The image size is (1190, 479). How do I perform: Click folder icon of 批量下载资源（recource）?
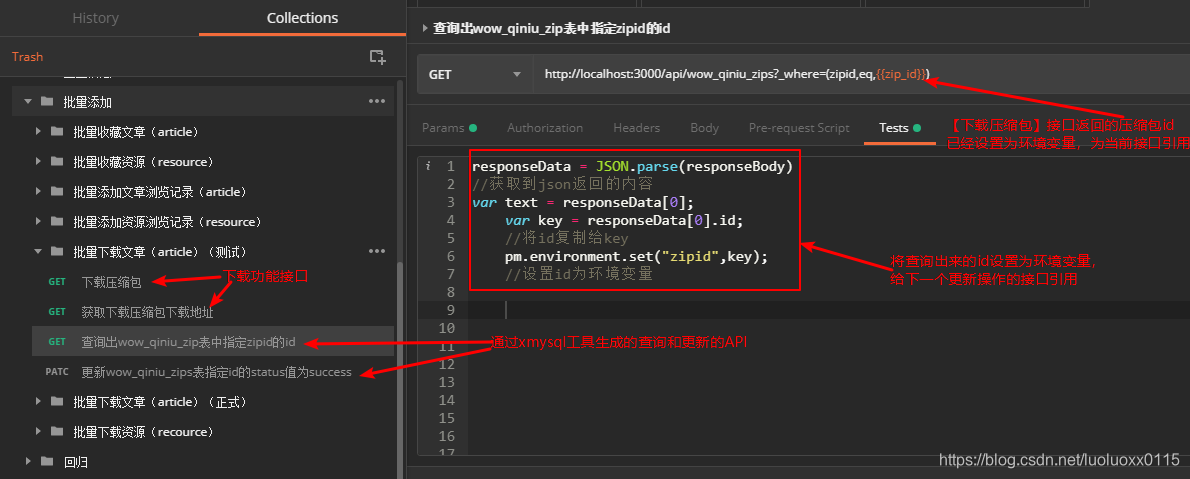pos(57,432)
